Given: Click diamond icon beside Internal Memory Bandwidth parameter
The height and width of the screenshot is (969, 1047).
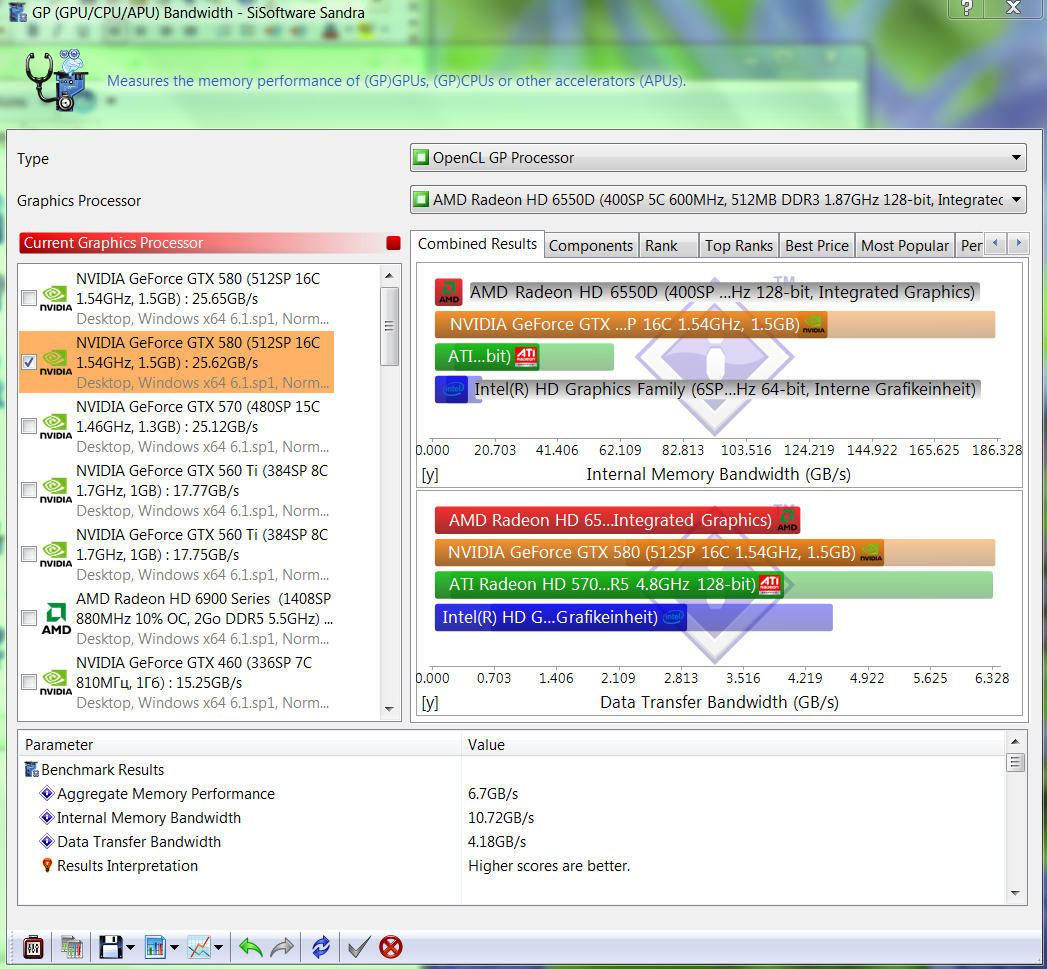Looking at the screenshot, I should pos(47,817).
